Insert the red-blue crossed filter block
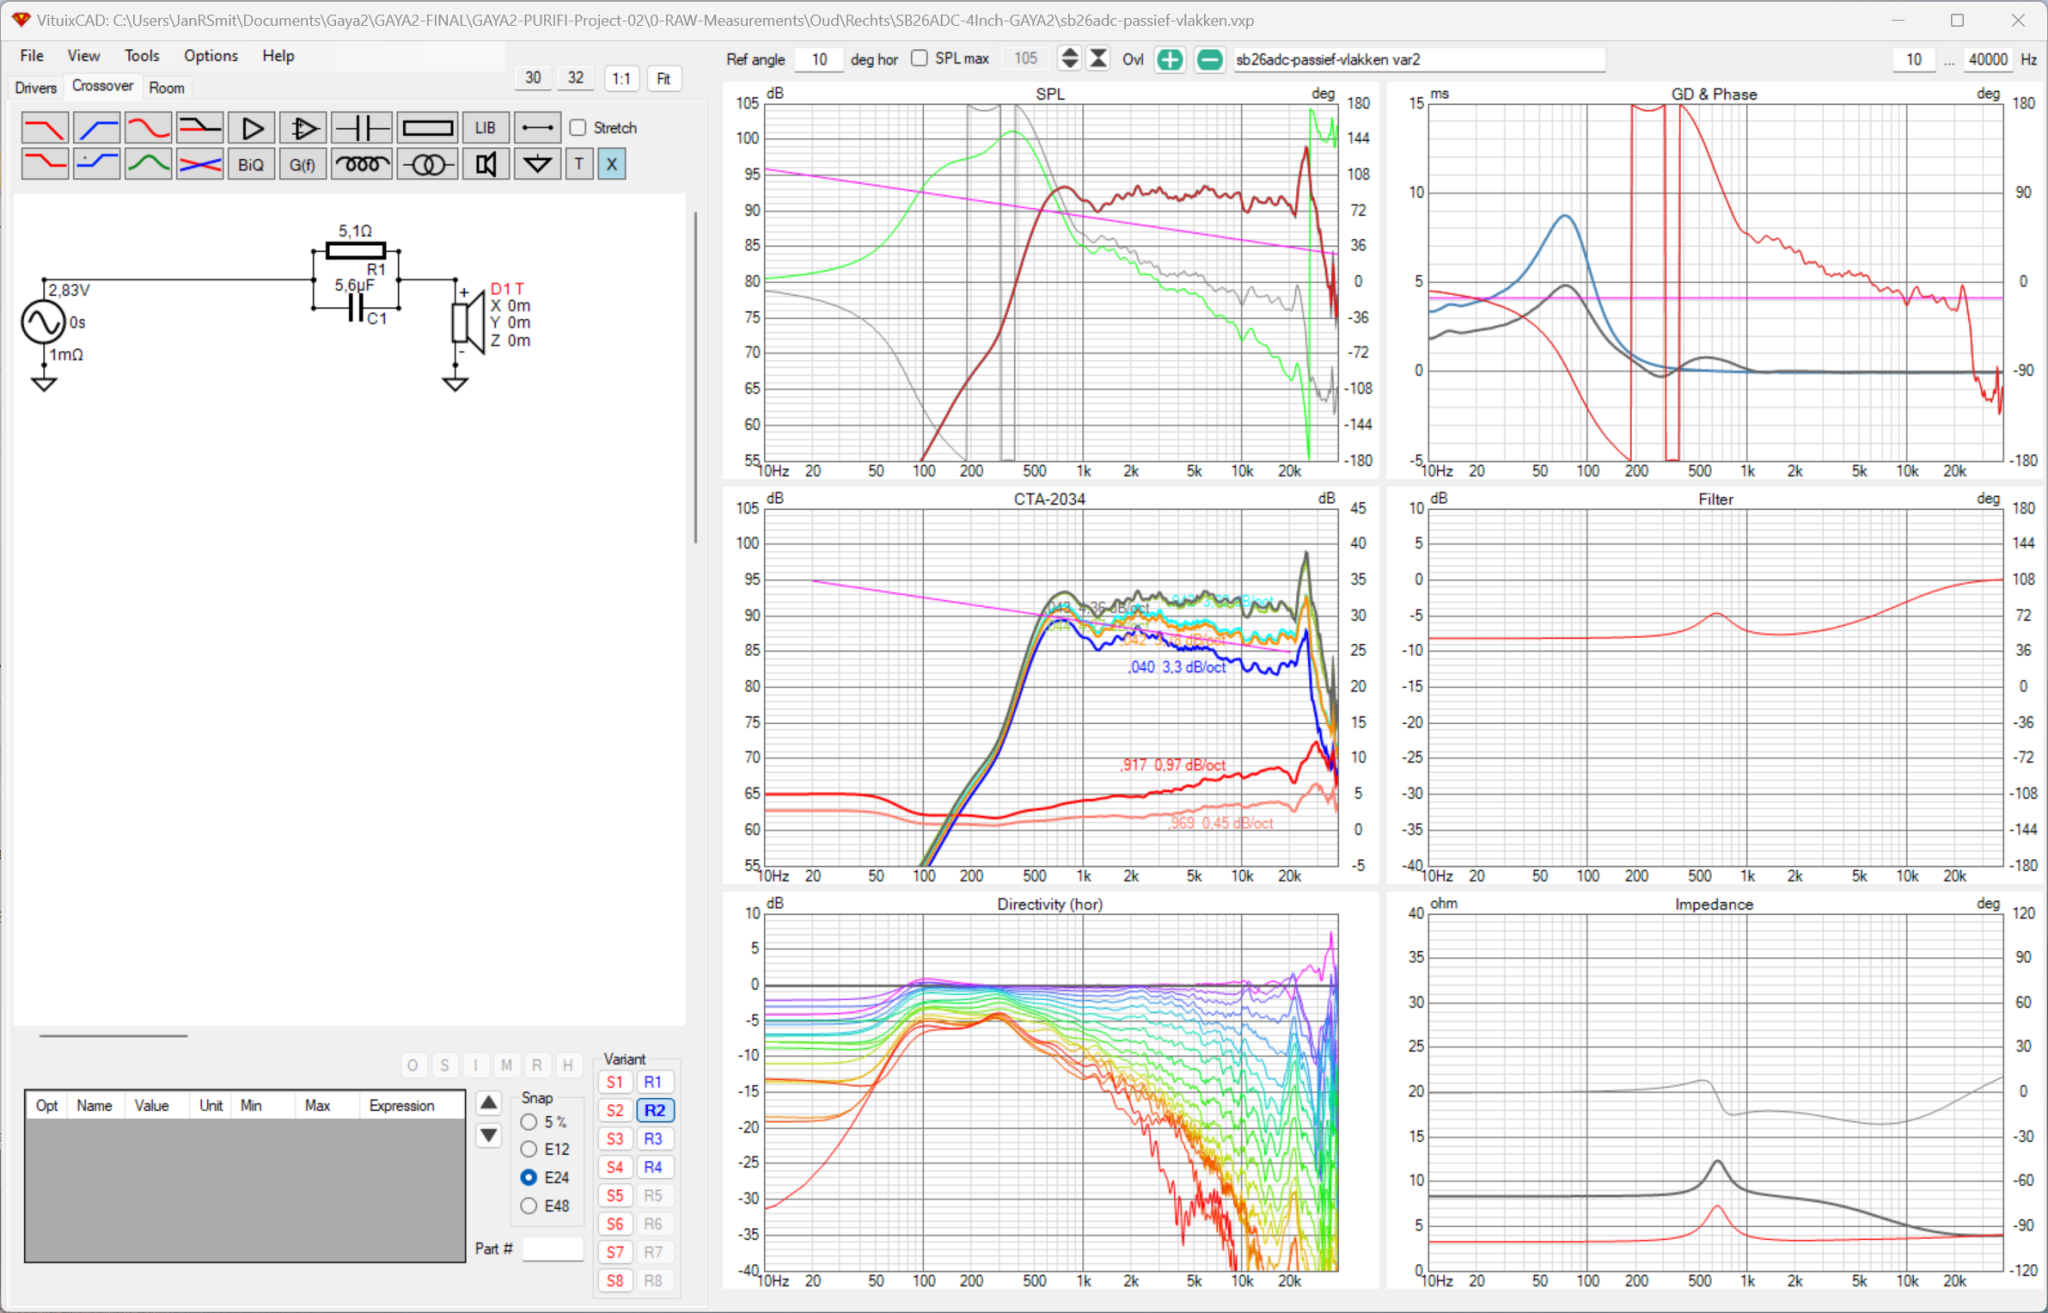The width and height of the screenshot is (2048, 1313). click(x=200, y=164)
